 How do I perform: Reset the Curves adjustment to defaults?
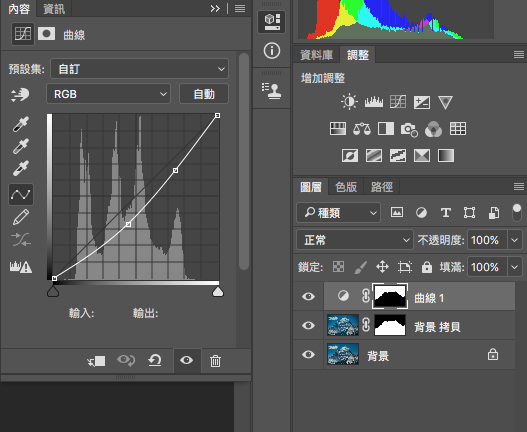[155, 360]
